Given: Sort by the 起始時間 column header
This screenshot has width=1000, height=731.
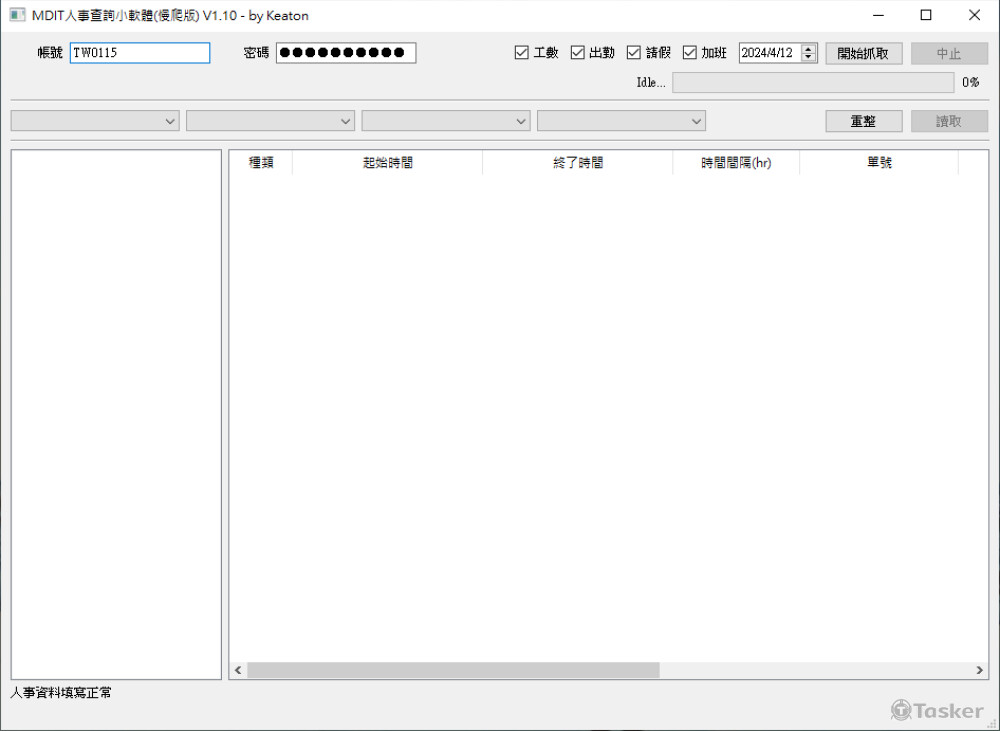Looking at the screenshot, I should pos(387,162).
